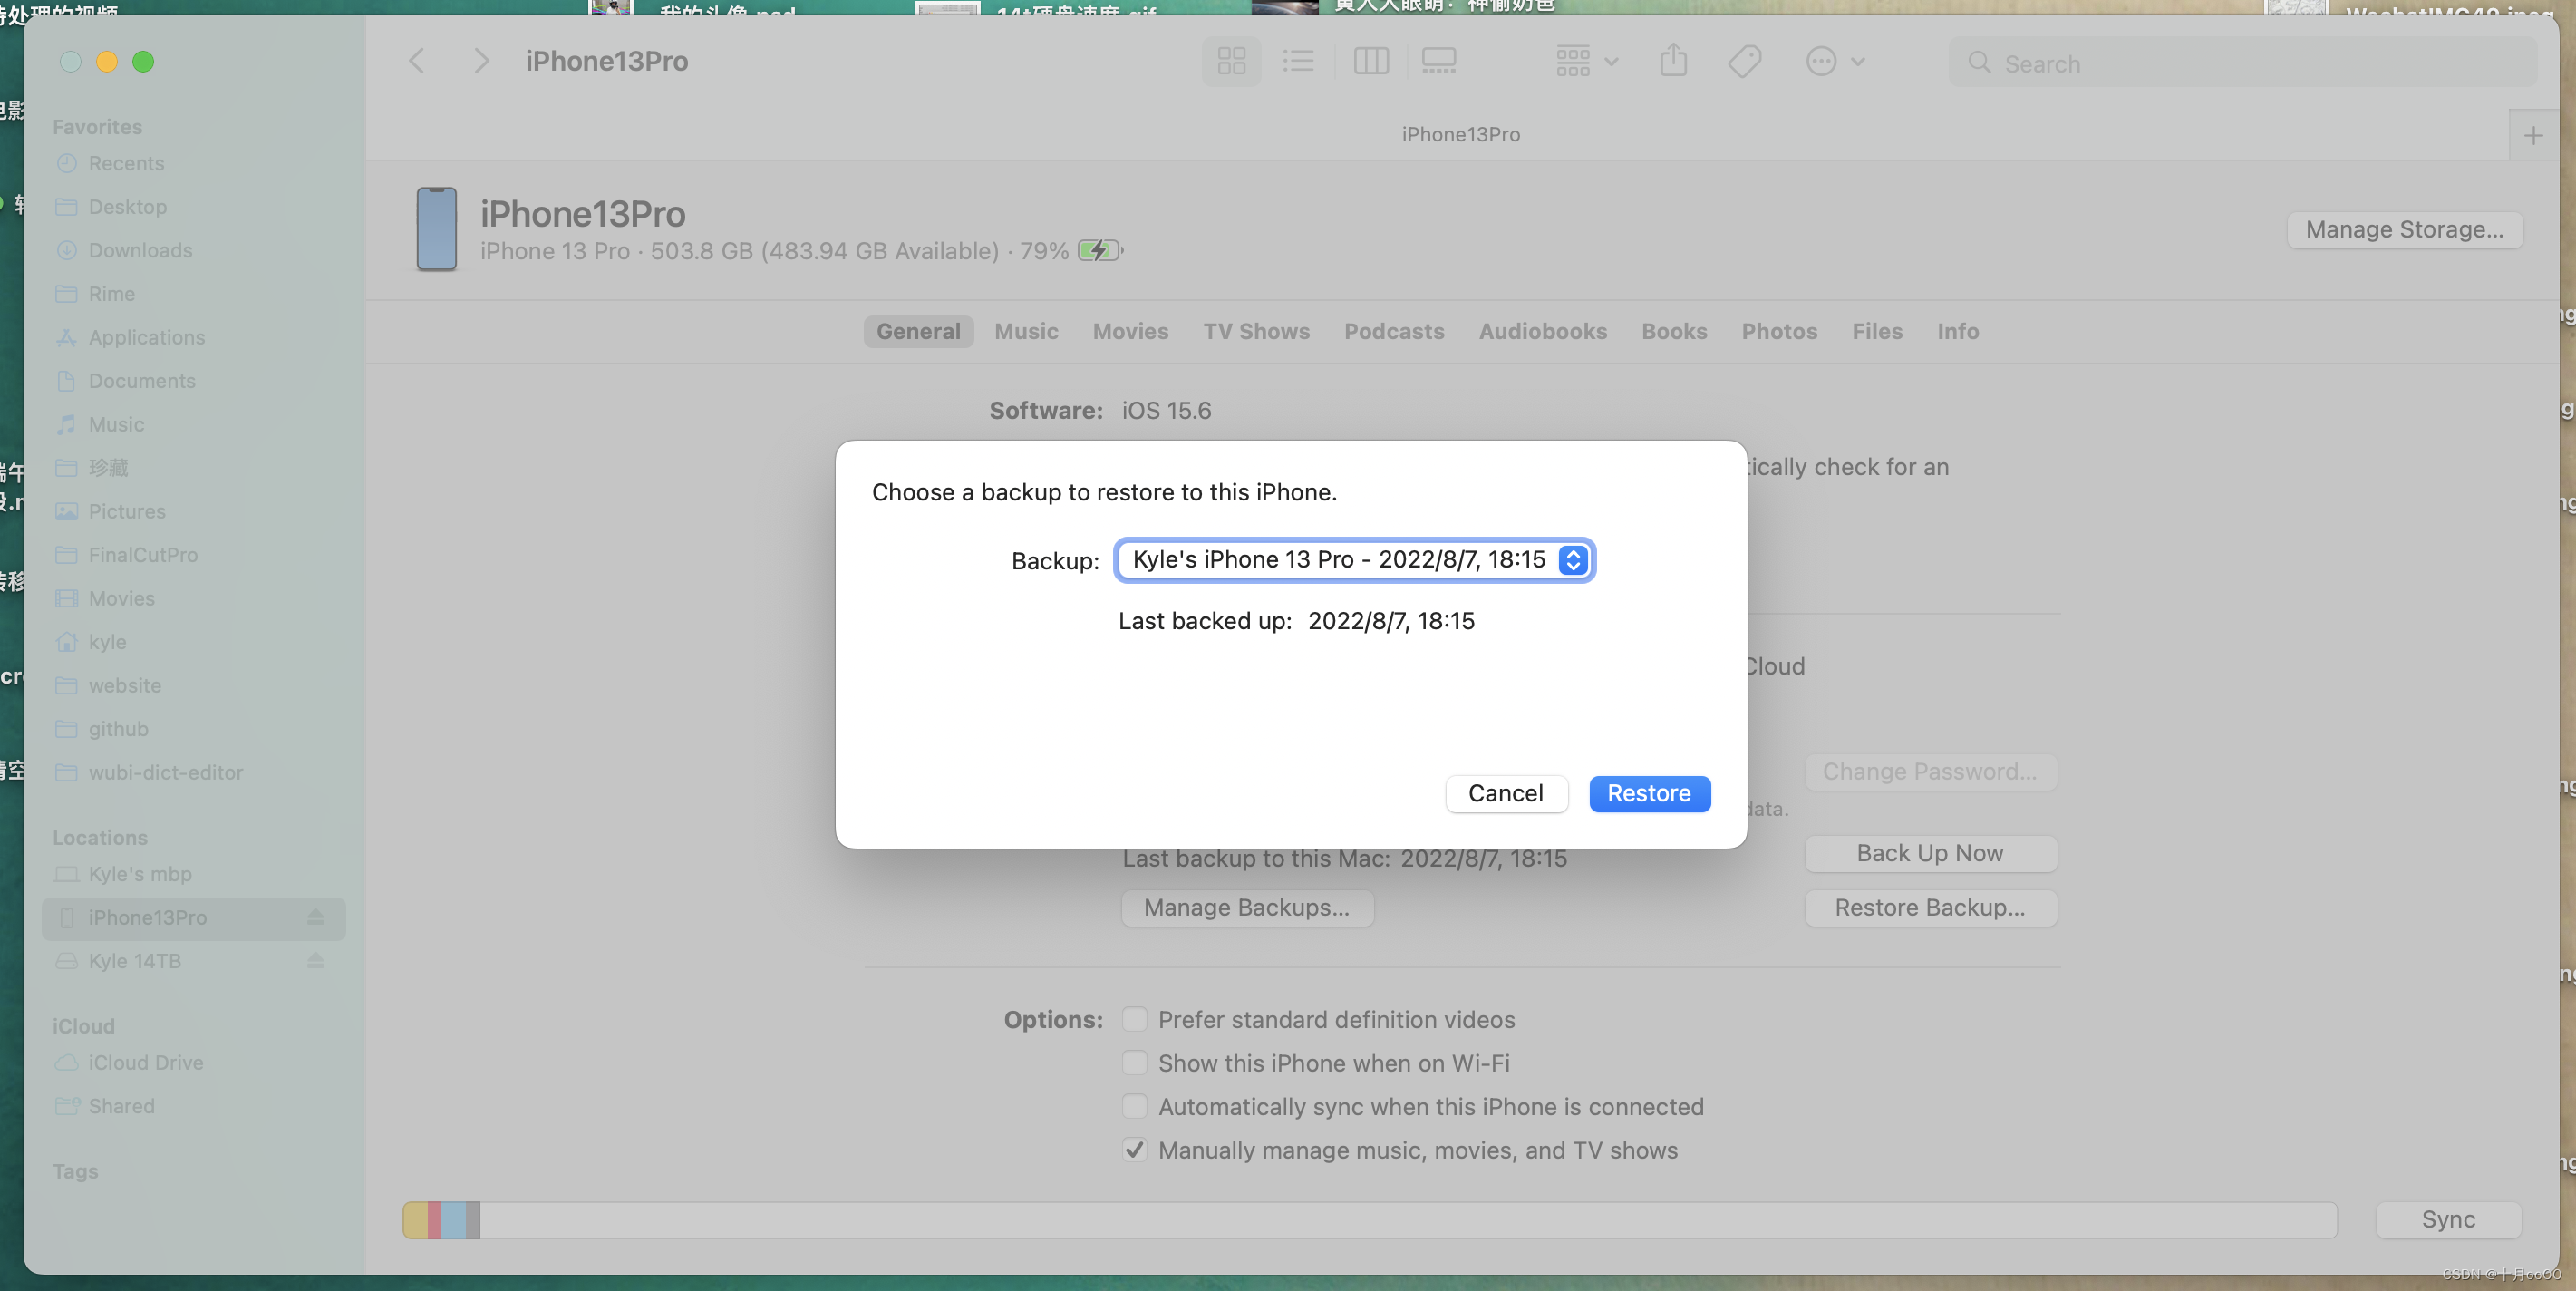Switch Finder to icon view
The width and height of the screenshot is (2576, 1291).
point(1231,62)
